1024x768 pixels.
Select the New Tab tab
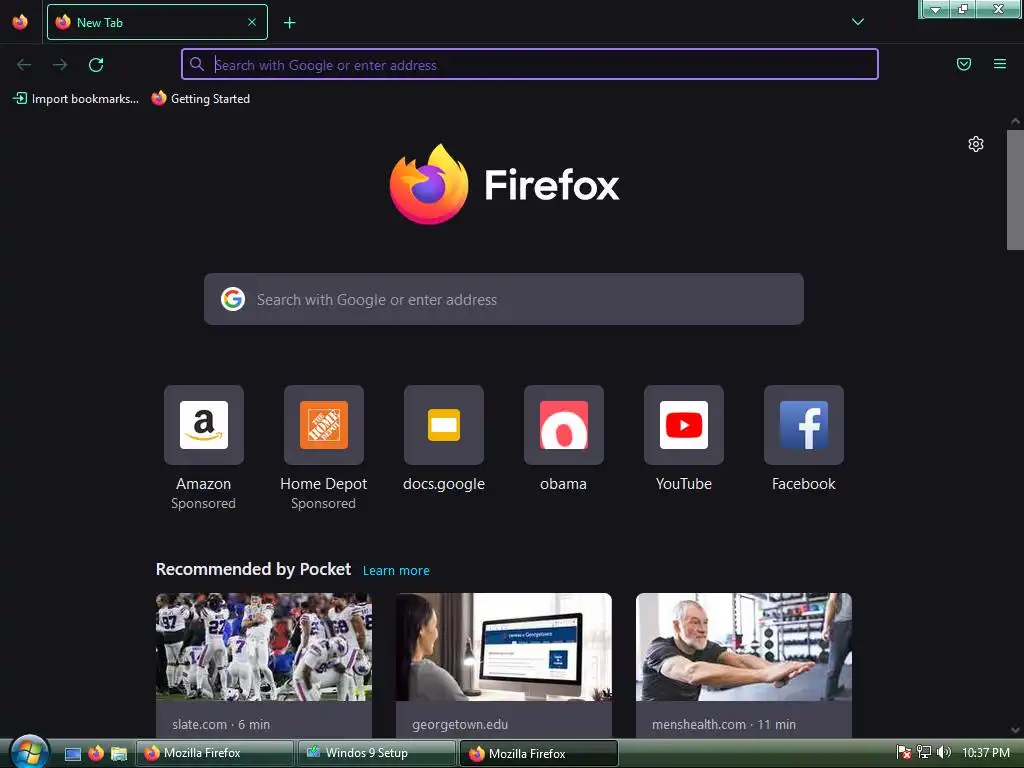point(157,22)
